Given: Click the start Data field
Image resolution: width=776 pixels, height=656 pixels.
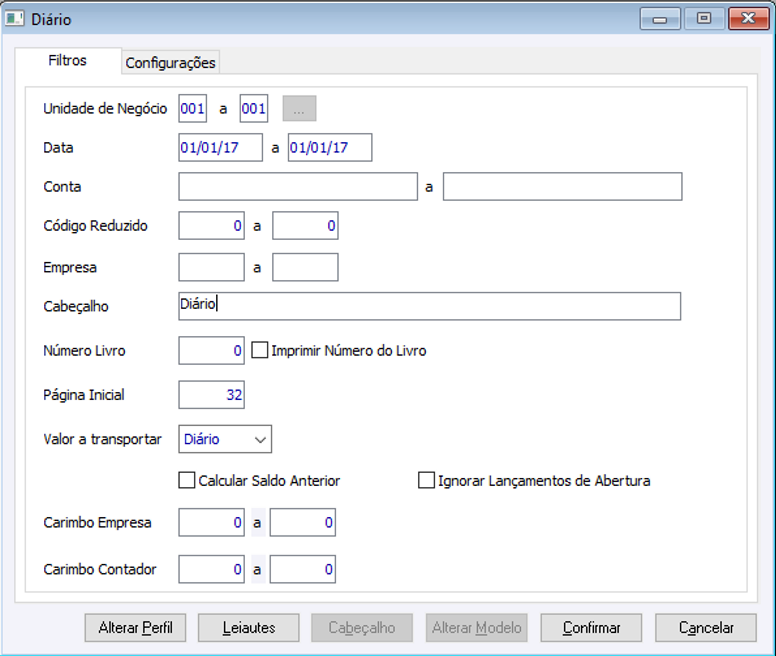Looking at the screenshot, I should coord(221,147).
